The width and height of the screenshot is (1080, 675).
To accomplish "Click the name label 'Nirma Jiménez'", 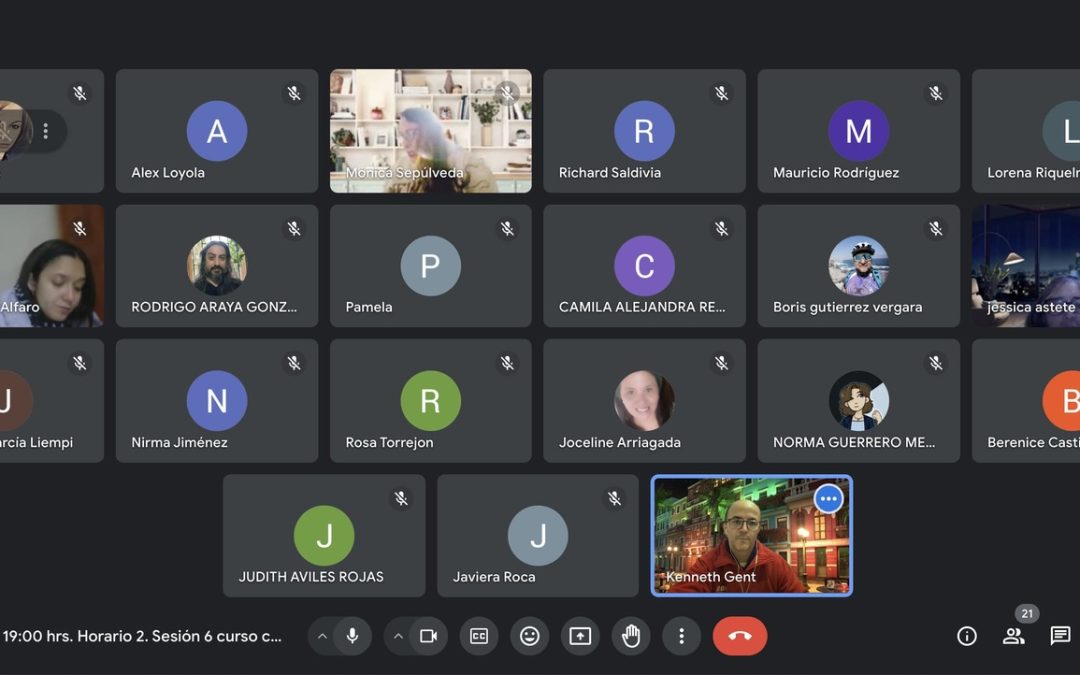I will (179, 442).
